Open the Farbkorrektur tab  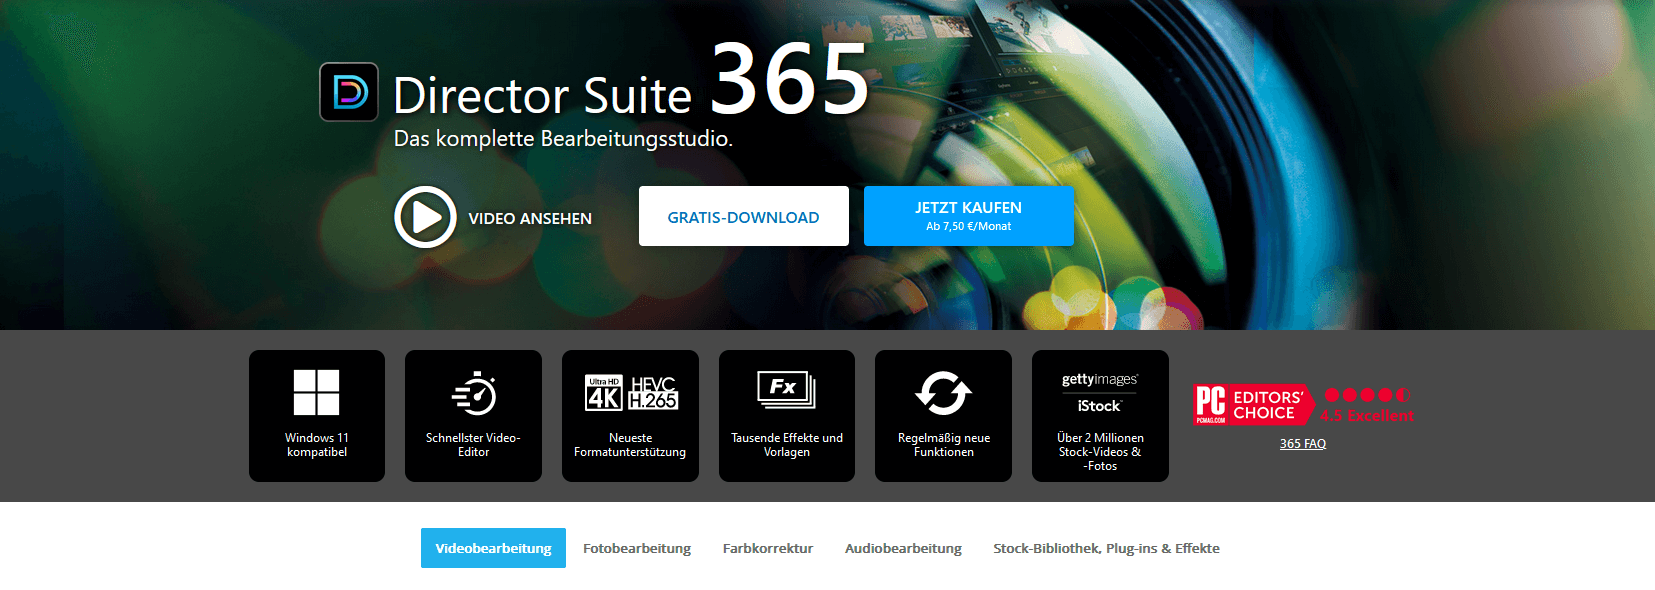tap(768, 548)
